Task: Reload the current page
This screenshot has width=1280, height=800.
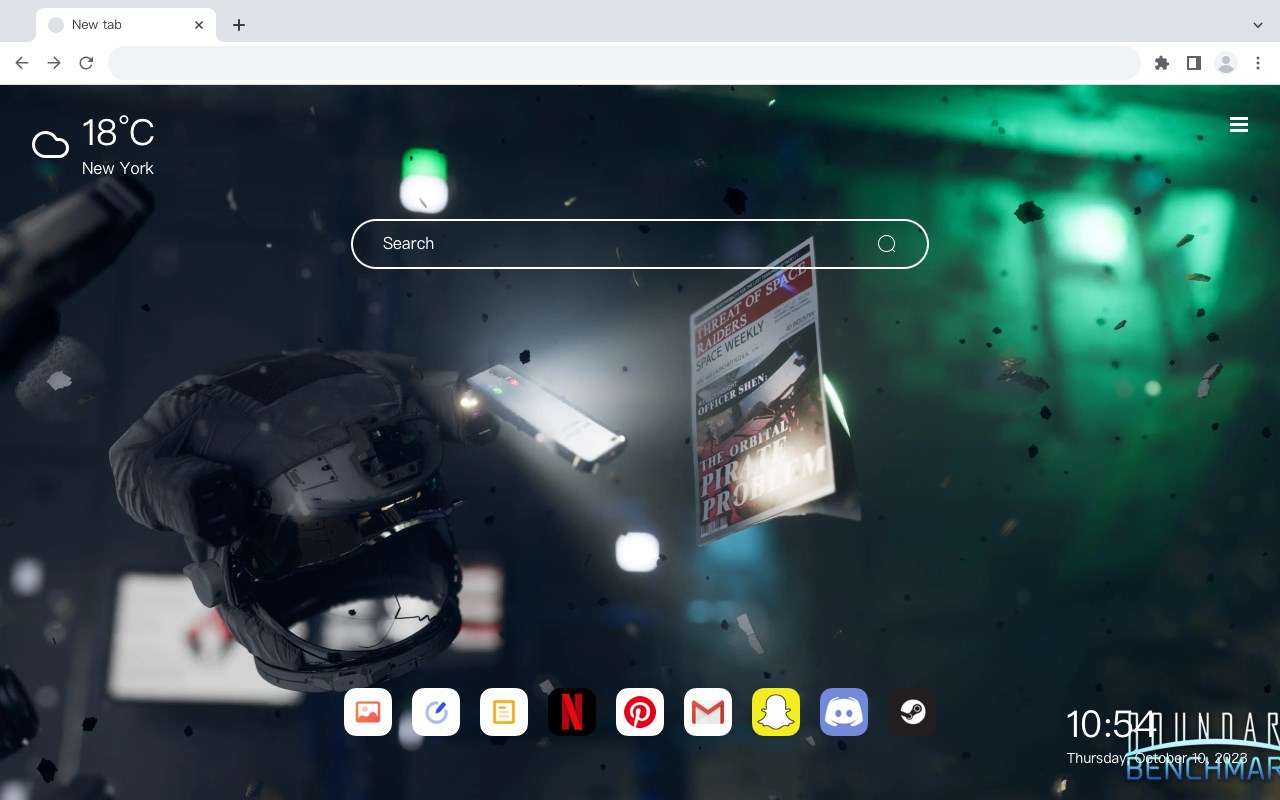Action: pyautogui.click(x=86, y=63)
